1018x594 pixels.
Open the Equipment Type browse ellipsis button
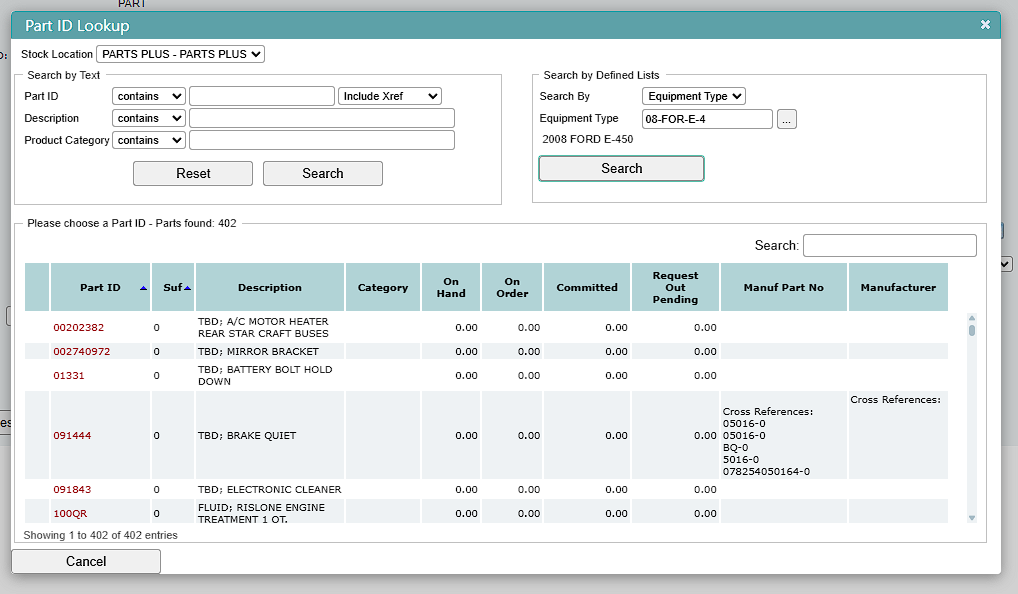coord(786,119)
